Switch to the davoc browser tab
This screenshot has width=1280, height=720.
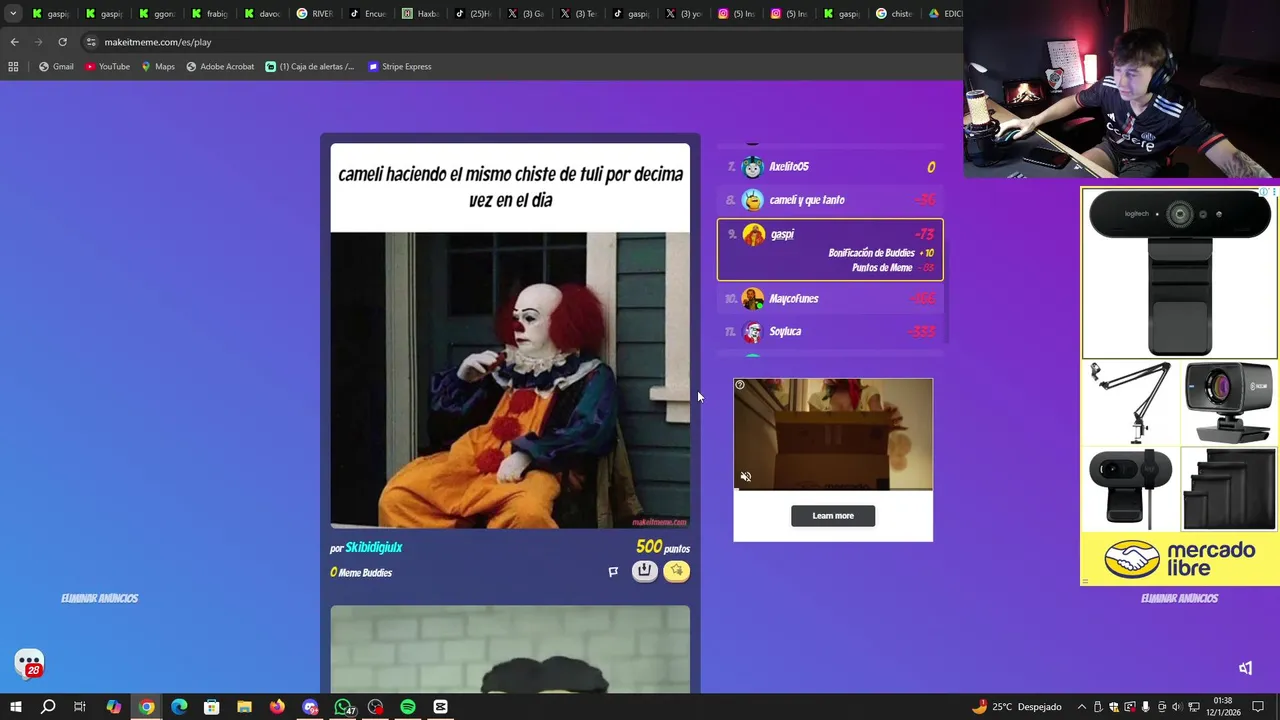262,14
